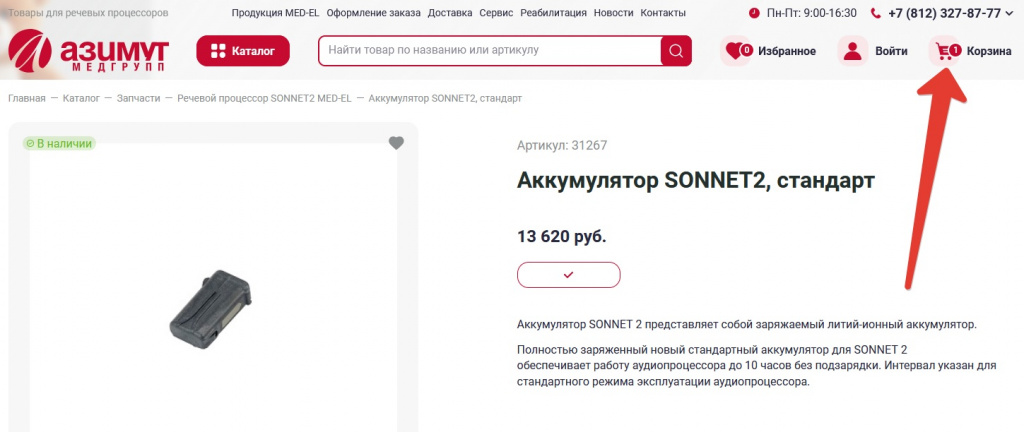Focus the product search input field

[490, 50]
